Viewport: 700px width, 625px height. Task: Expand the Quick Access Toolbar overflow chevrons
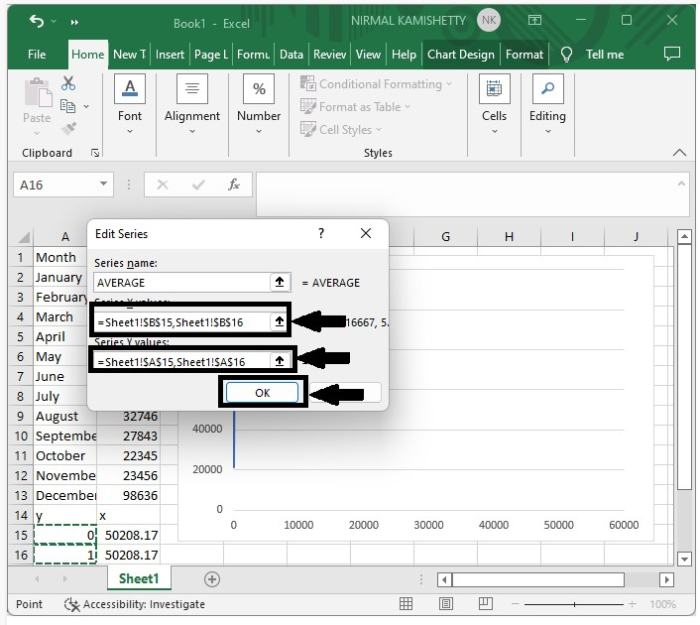[75, 22]
